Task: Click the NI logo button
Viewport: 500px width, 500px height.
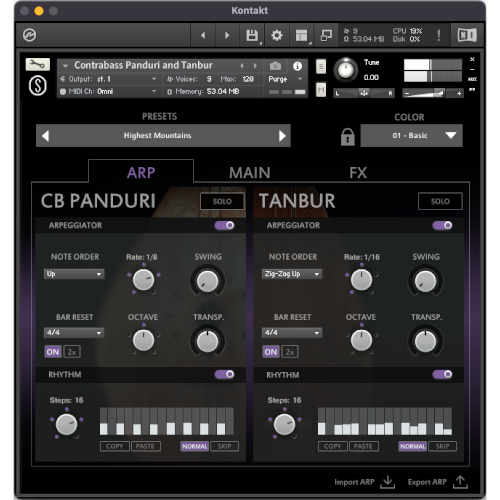Action: click(467, 35)
